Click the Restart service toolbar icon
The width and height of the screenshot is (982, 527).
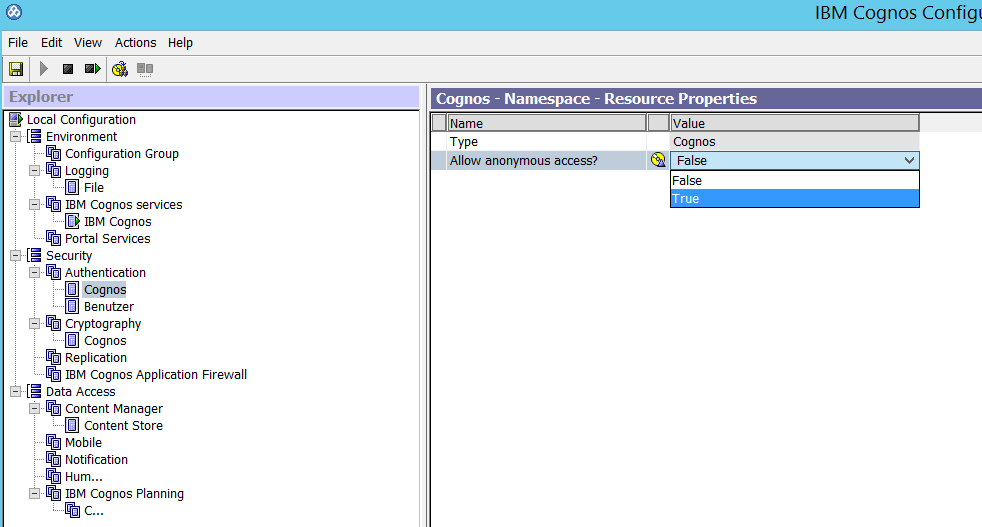tap(92, 69)
